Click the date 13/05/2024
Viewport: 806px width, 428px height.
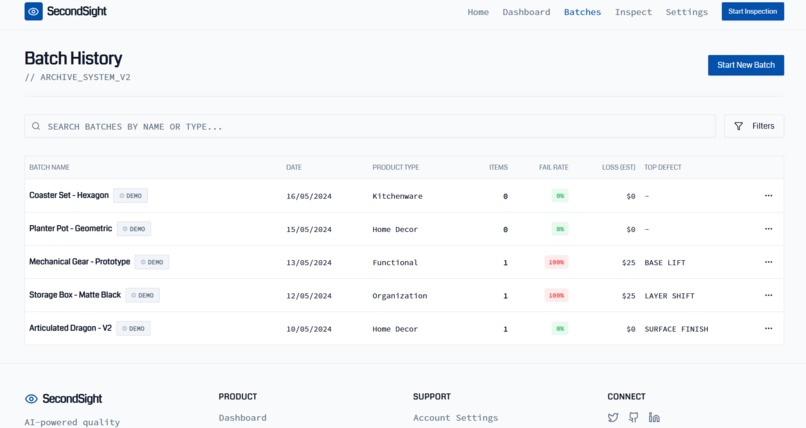pos(309,263)
